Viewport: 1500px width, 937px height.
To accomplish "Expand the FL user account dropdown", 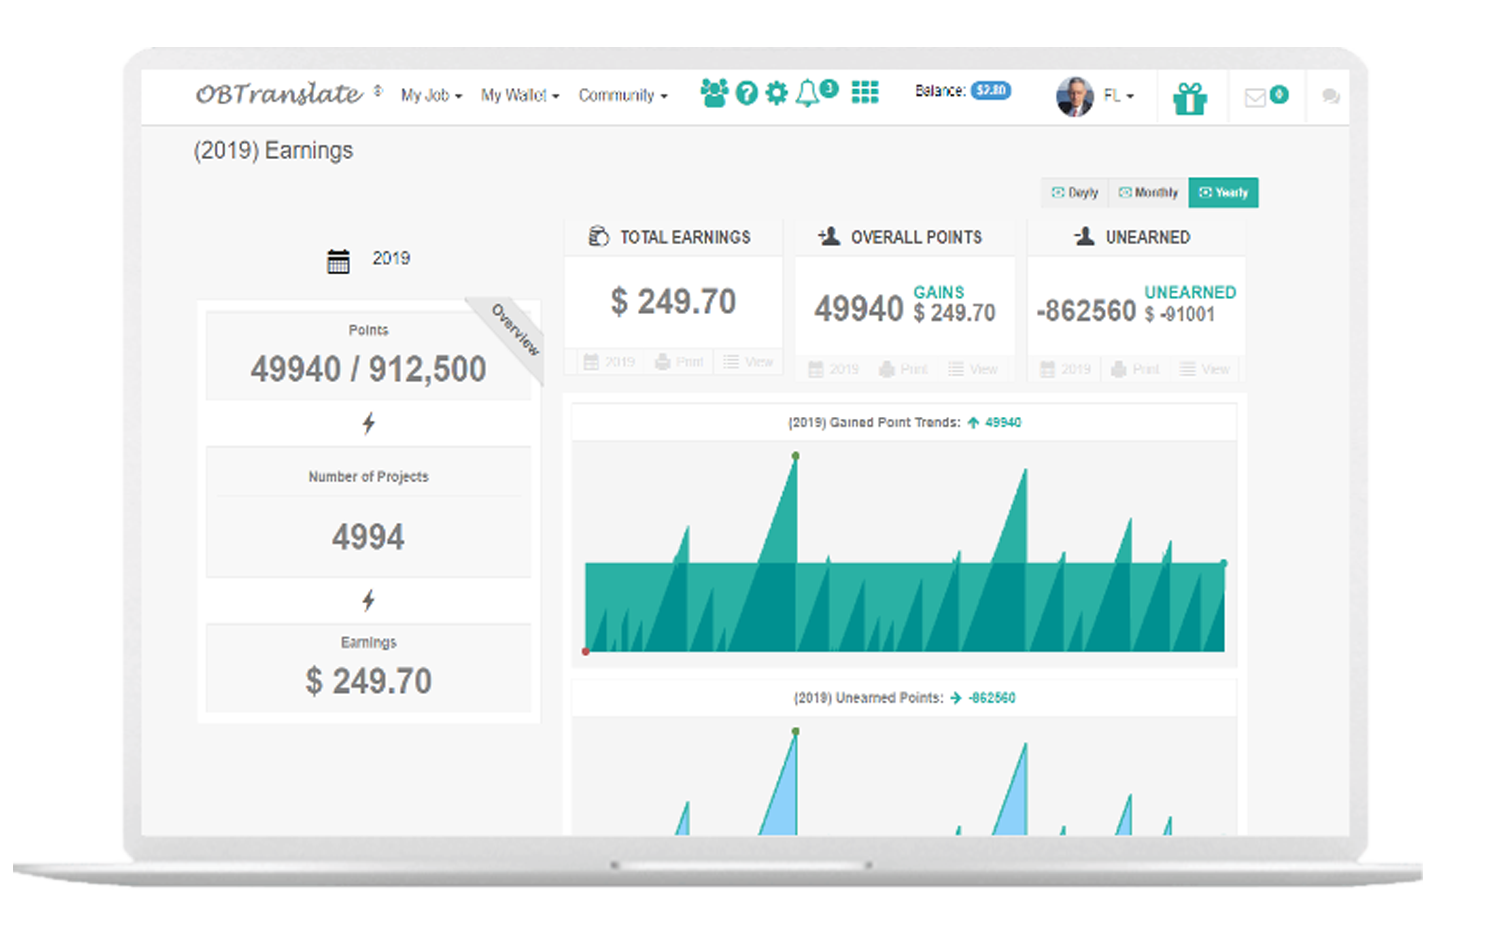I will pos(1118,96).
